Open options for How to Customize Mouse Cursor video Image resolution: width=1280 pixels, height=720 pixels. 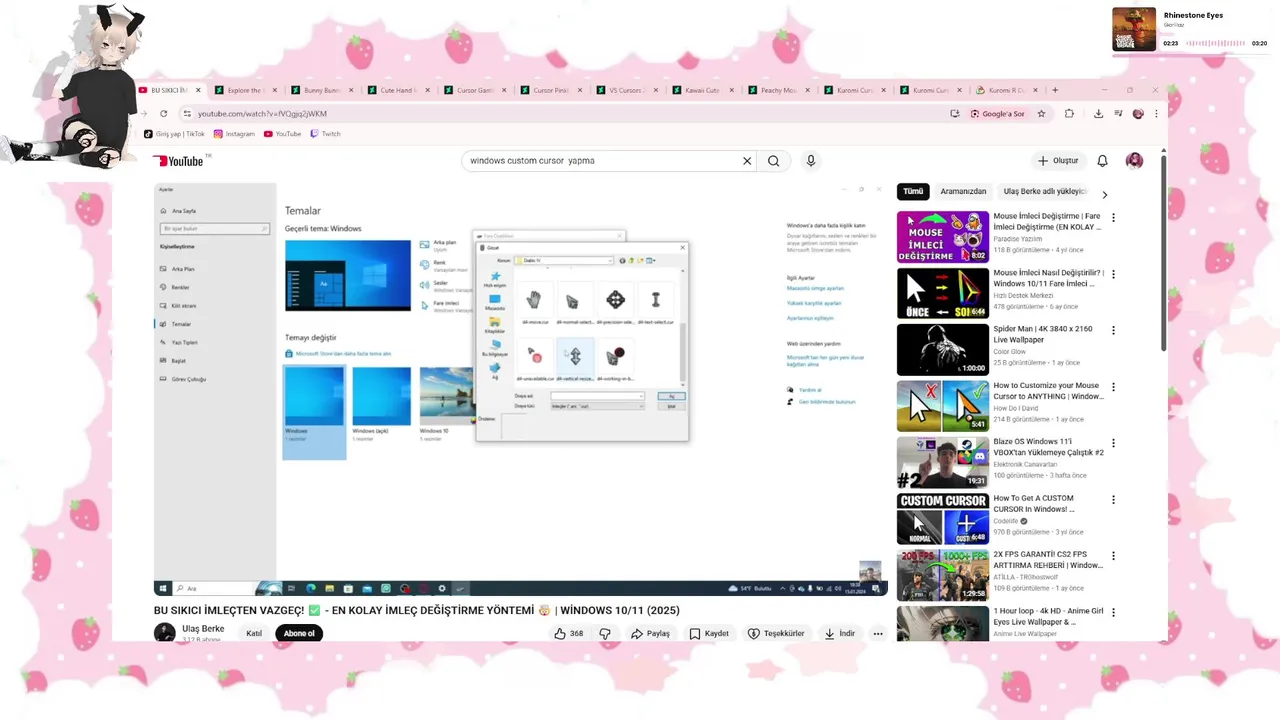(1113, 387)
